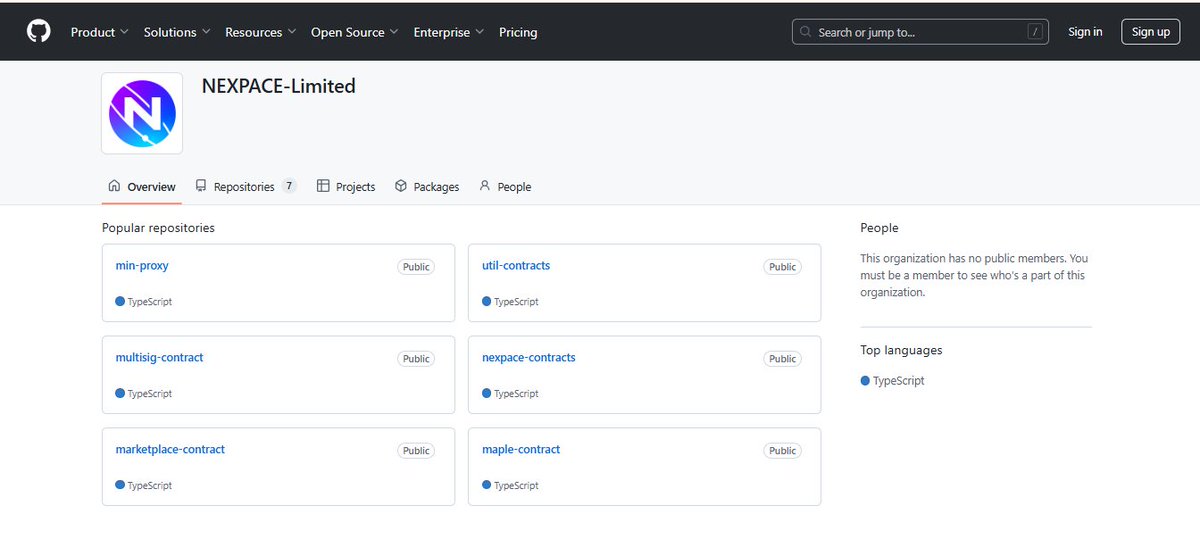Click the magnifier icon in search box
1200x539 pixels.
(807, 32)
